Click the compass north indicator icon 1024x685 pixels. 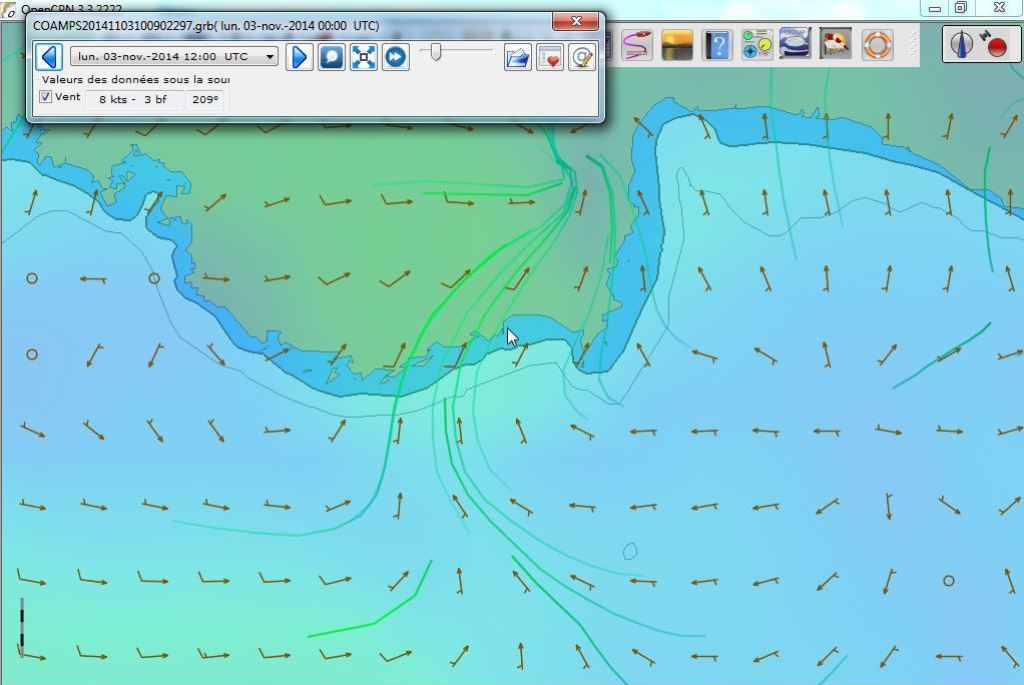click(x=961, y=44)
